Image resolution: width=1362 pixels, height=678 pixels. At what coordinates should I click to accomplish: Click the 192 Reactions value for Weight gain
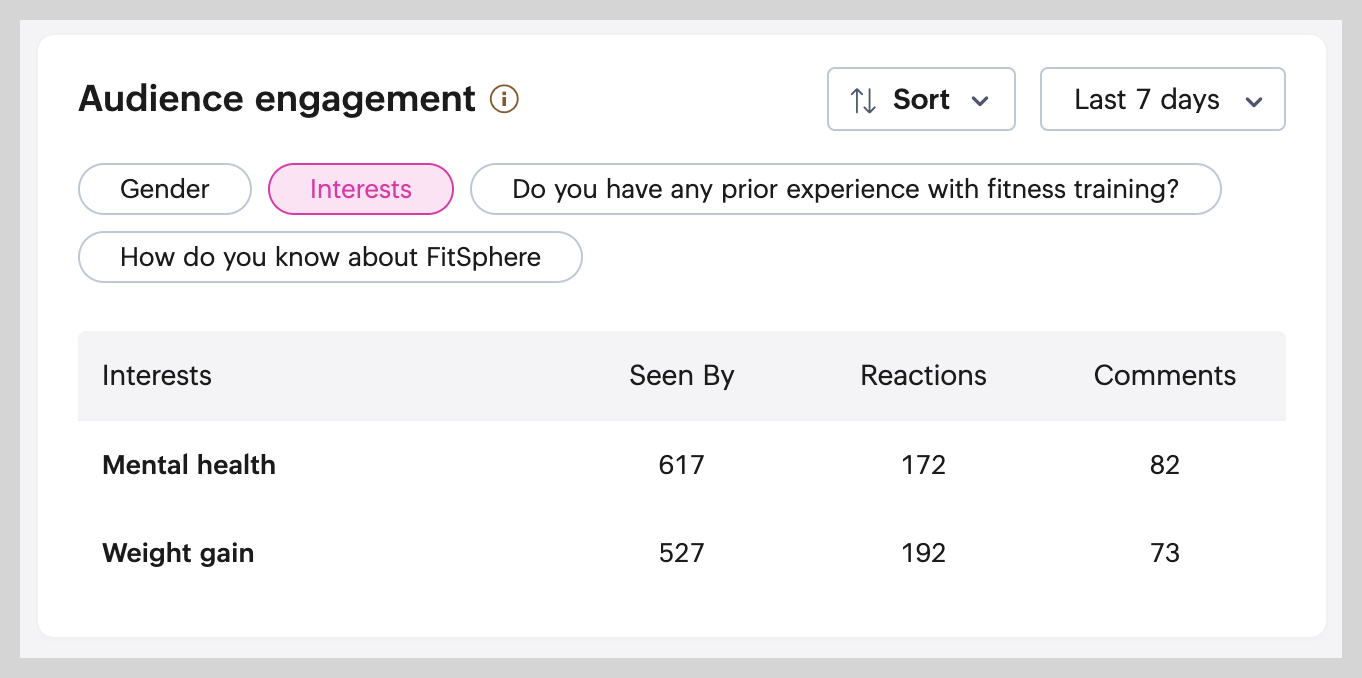[923, 553]
